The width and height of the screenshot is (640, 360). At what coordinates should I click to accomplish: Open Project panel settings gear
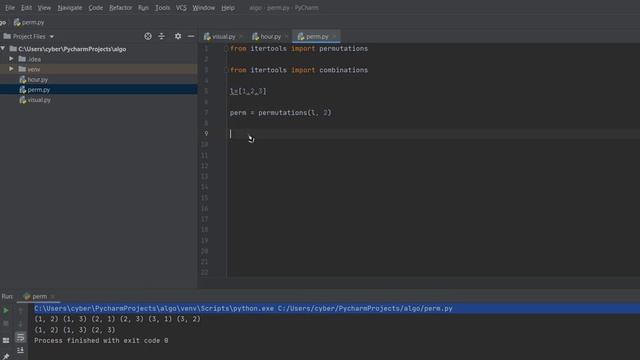tap(178, 36)
